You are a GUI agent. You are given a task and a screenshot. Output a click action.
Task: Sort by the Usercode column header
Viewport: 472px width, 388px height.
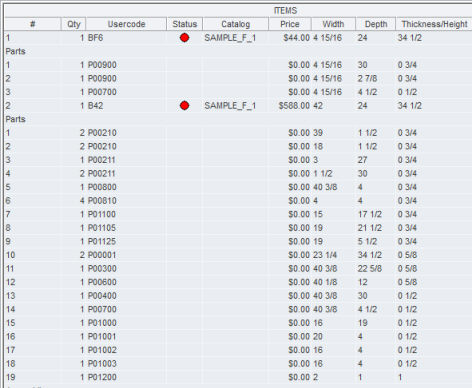pos(126,24)
